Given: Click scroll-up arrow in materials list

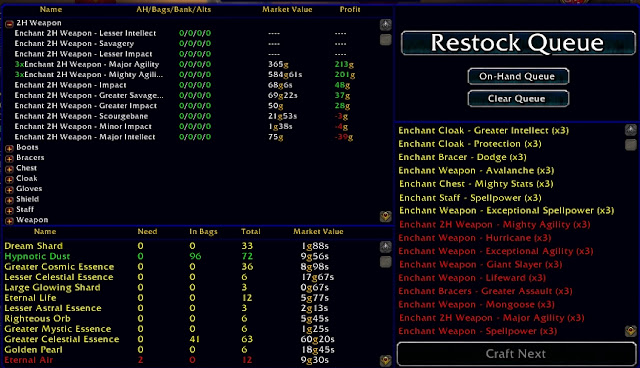Looking at the screenshot, I should pos(386,247).
